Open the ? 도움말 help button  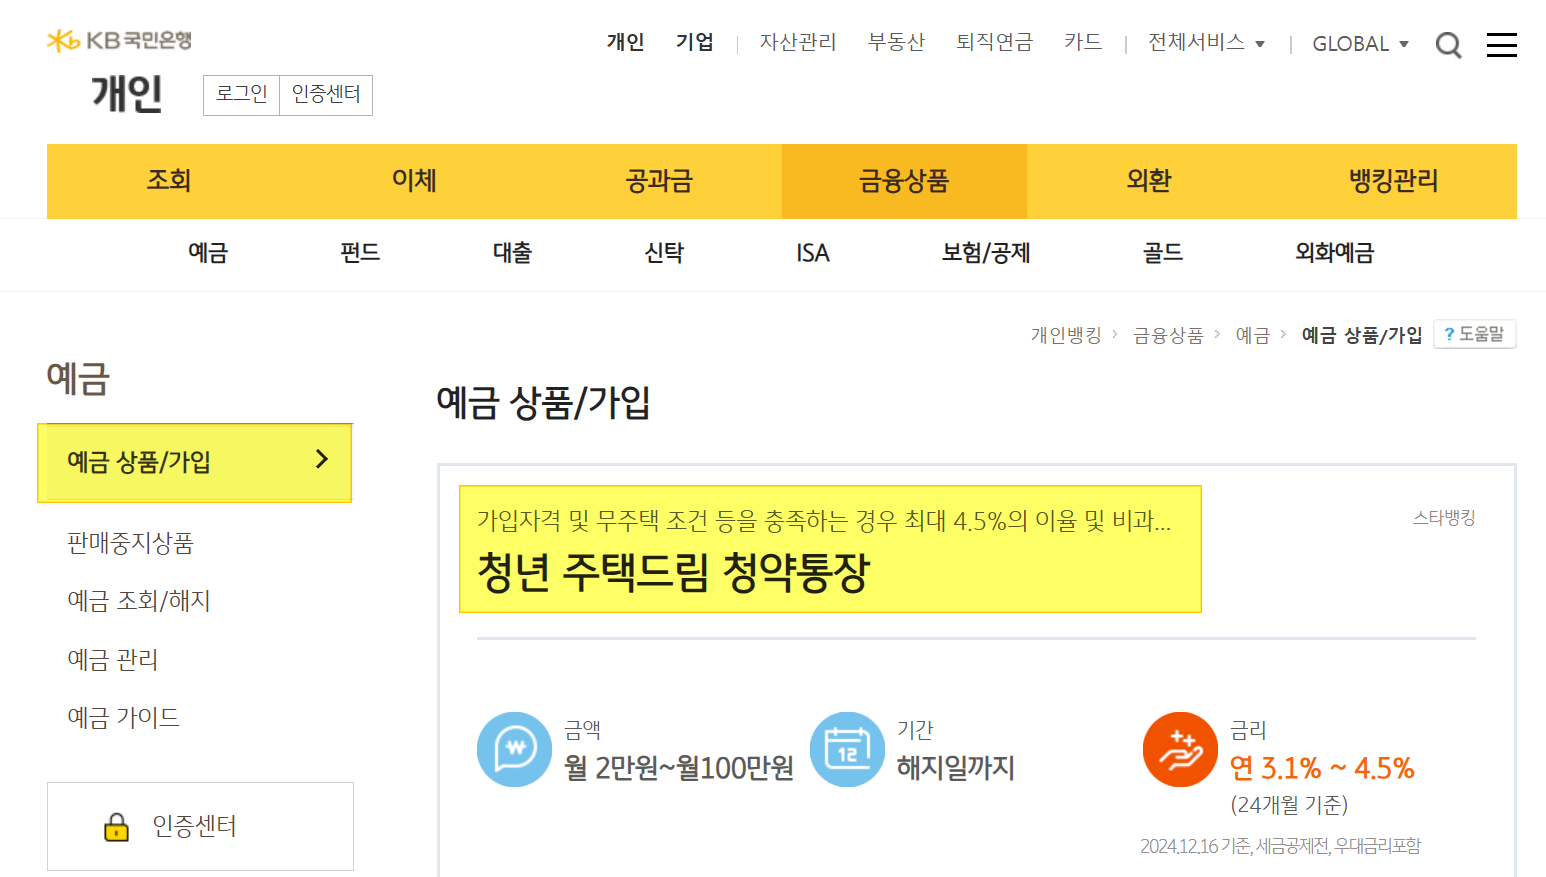pos(1475,334)
